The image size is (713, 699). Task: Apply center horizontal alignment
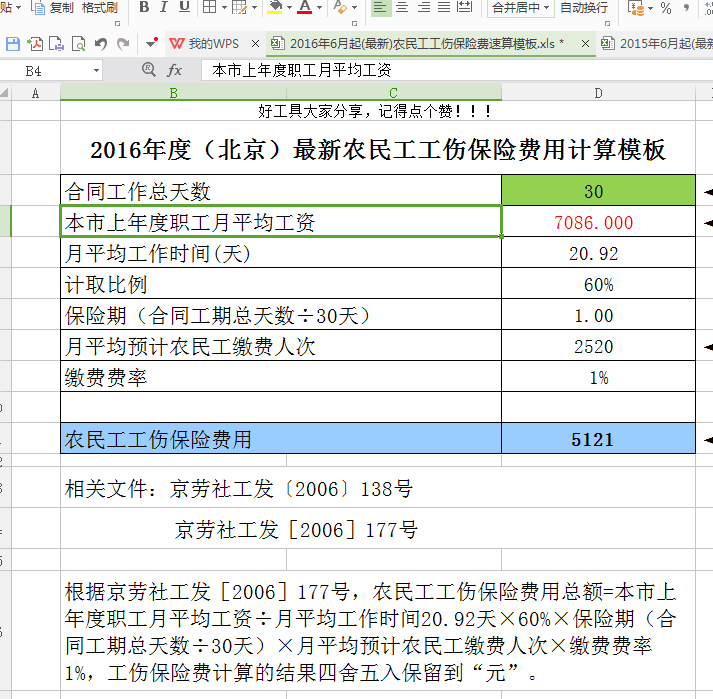tap(402, 7)
